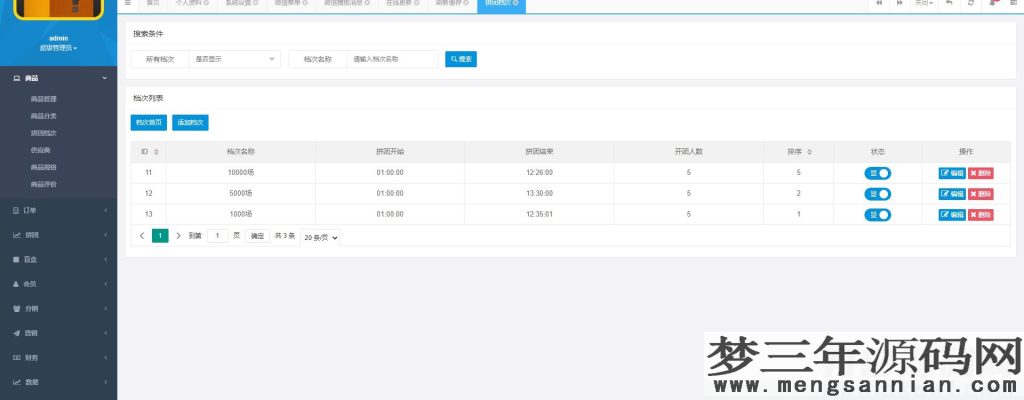Toggle the status switch for 1000场 row
This screenshot has width=1024, height=400.
(877, 214)
